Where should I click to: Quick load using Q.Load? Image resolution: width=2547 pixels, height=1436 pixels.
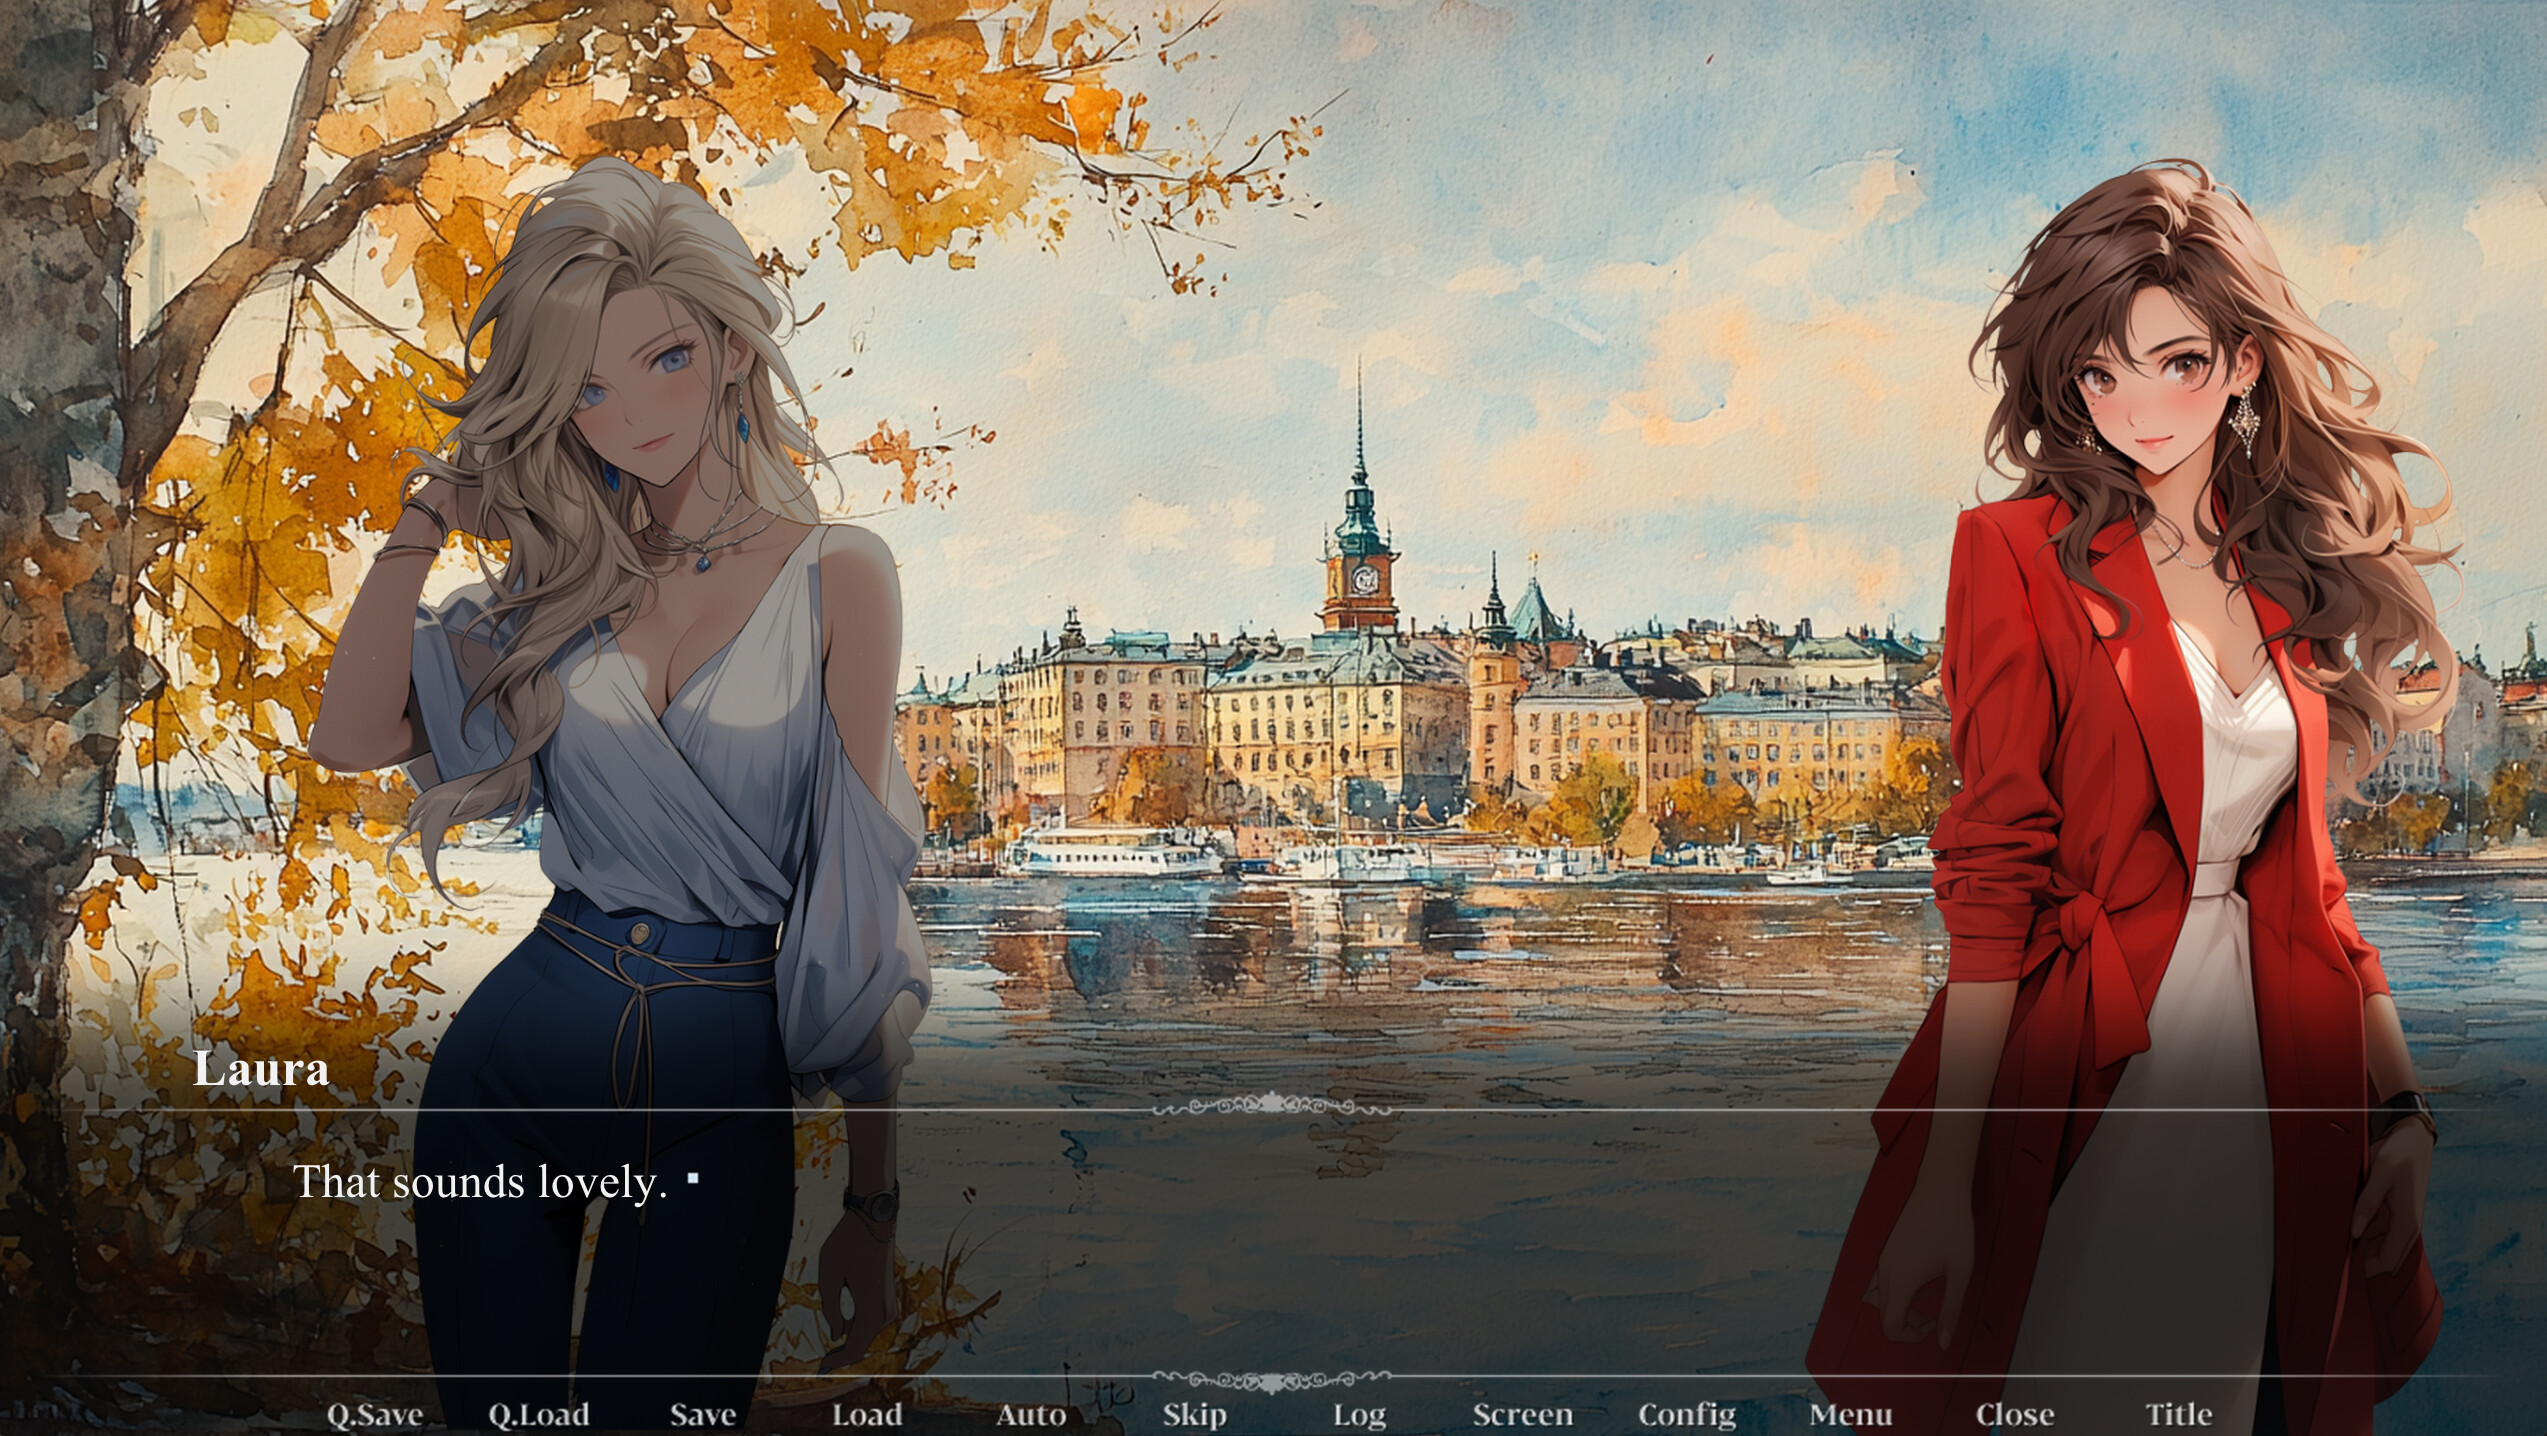point(541,1414)
